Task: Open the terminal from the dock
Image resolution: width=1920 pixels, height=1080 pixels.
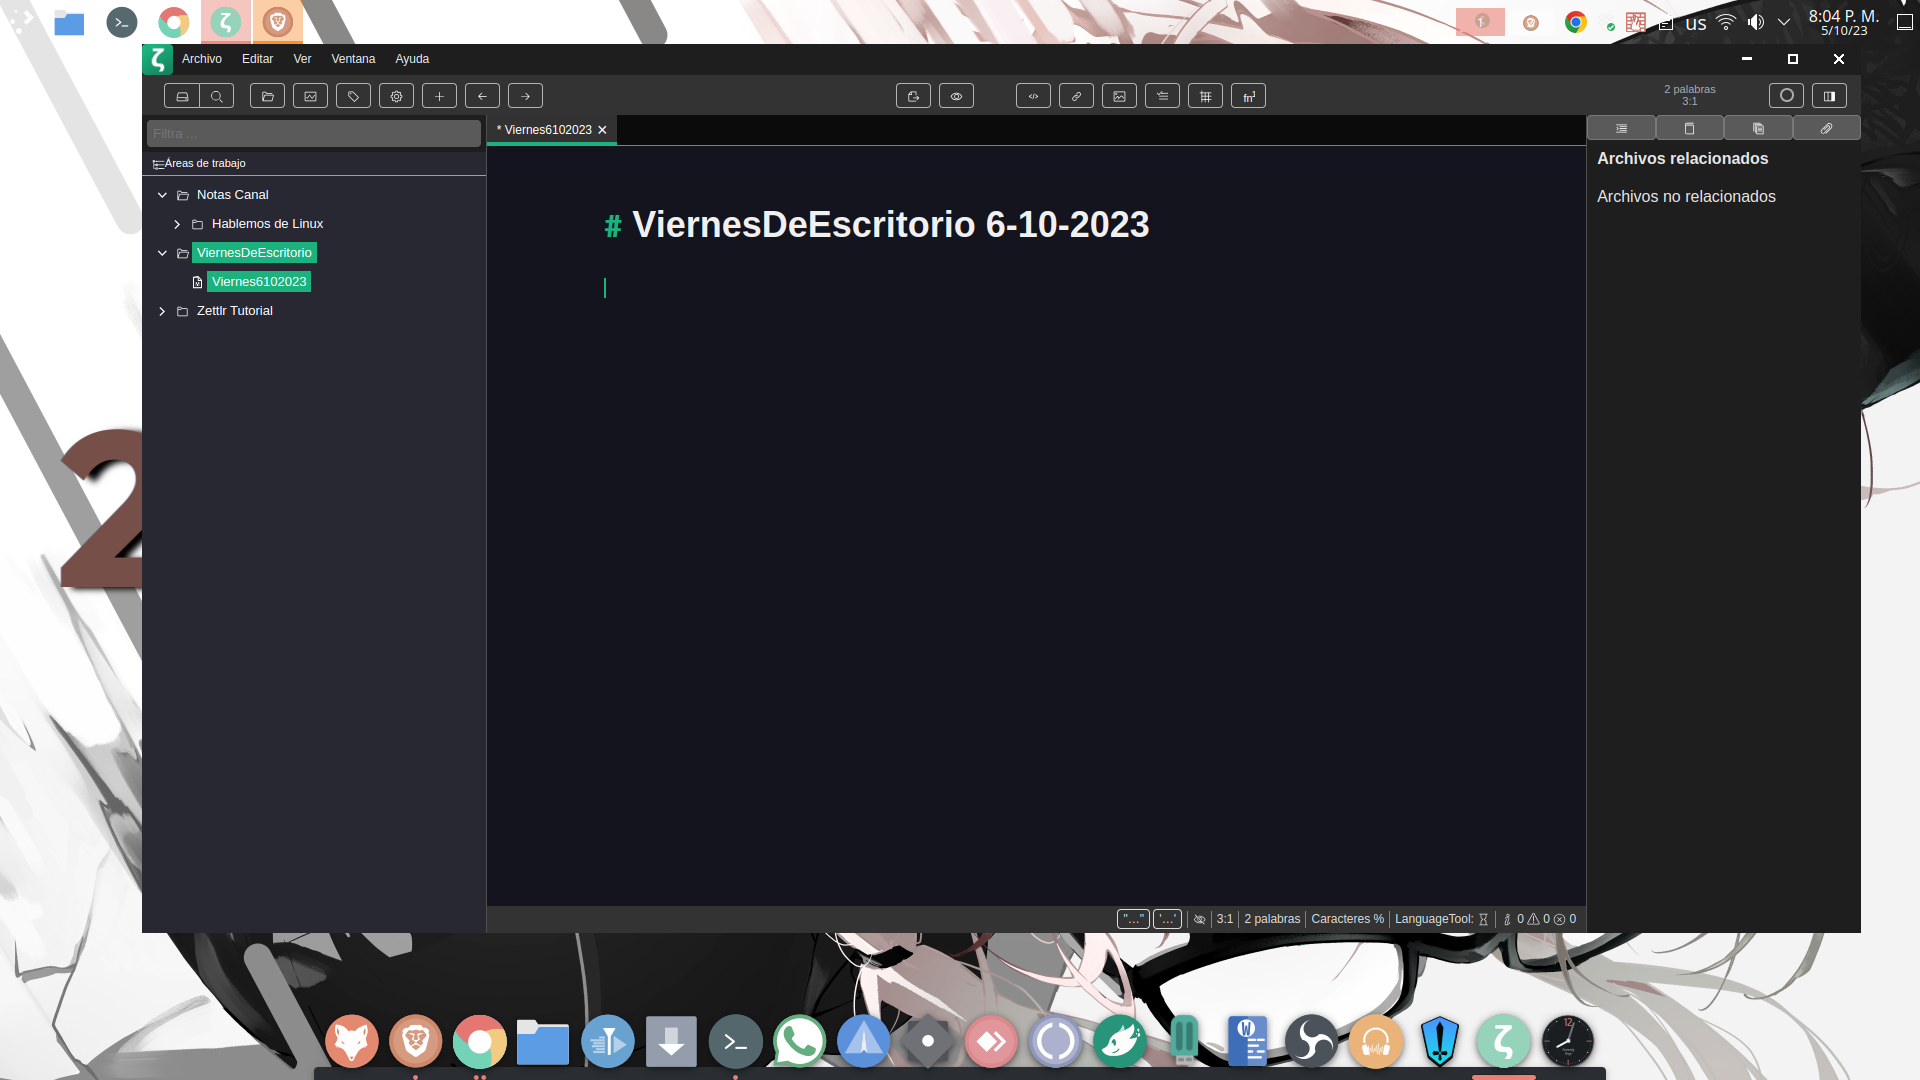Action: click(x=735, y=1042)
